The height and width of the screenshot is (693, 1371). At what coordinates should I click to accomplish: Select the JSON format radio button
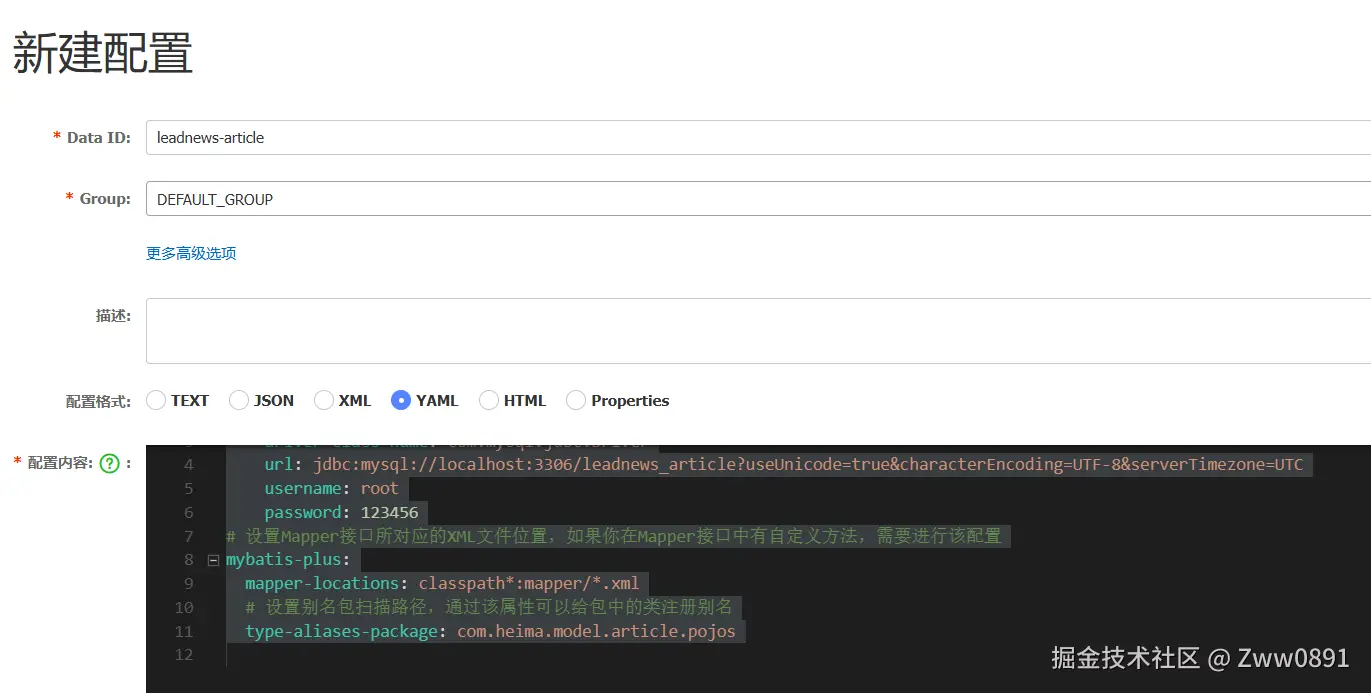239,401
